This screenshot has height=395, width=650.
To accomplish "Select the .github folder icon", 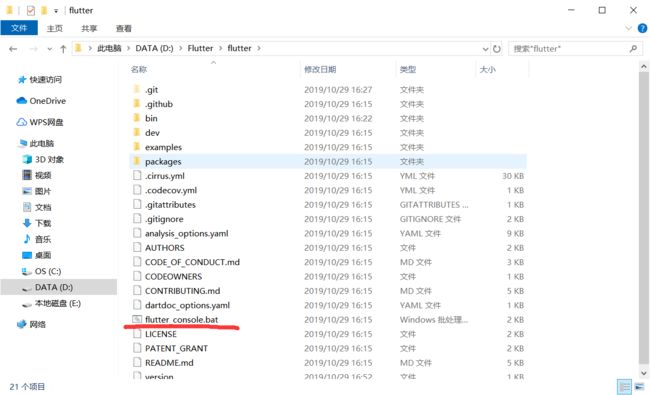I will [x=137, y=104].
